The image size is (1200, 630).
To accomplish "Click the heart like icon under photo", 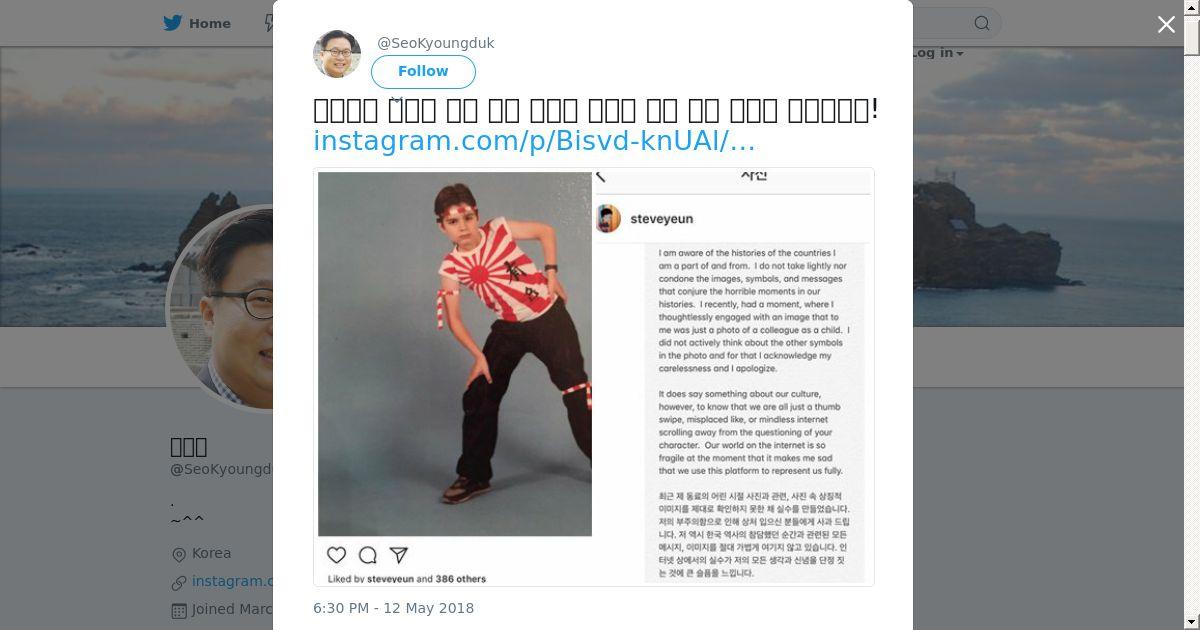I will tap(337, 555).
